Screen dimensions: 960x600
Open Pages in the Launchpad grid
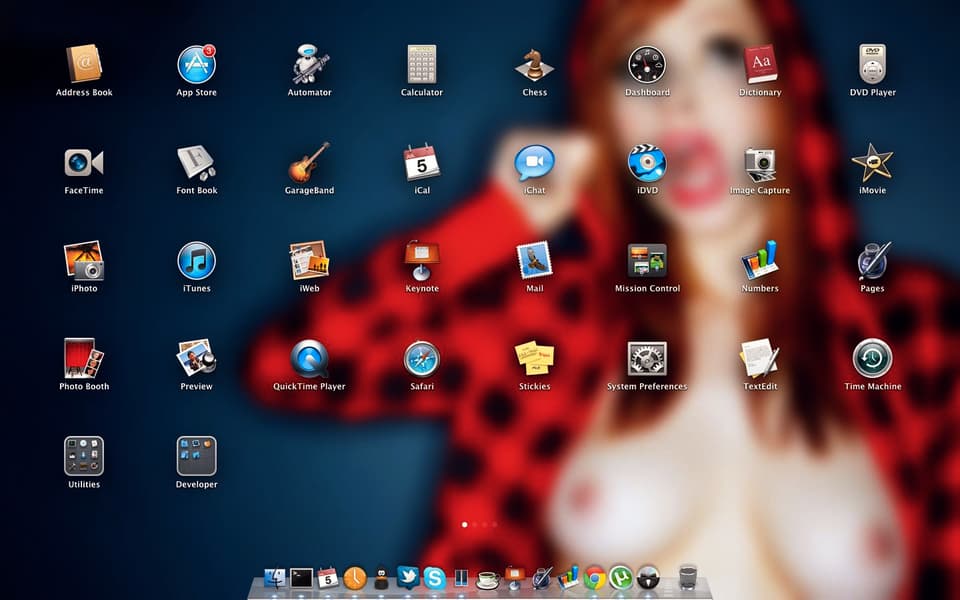(x=872, y=261)
